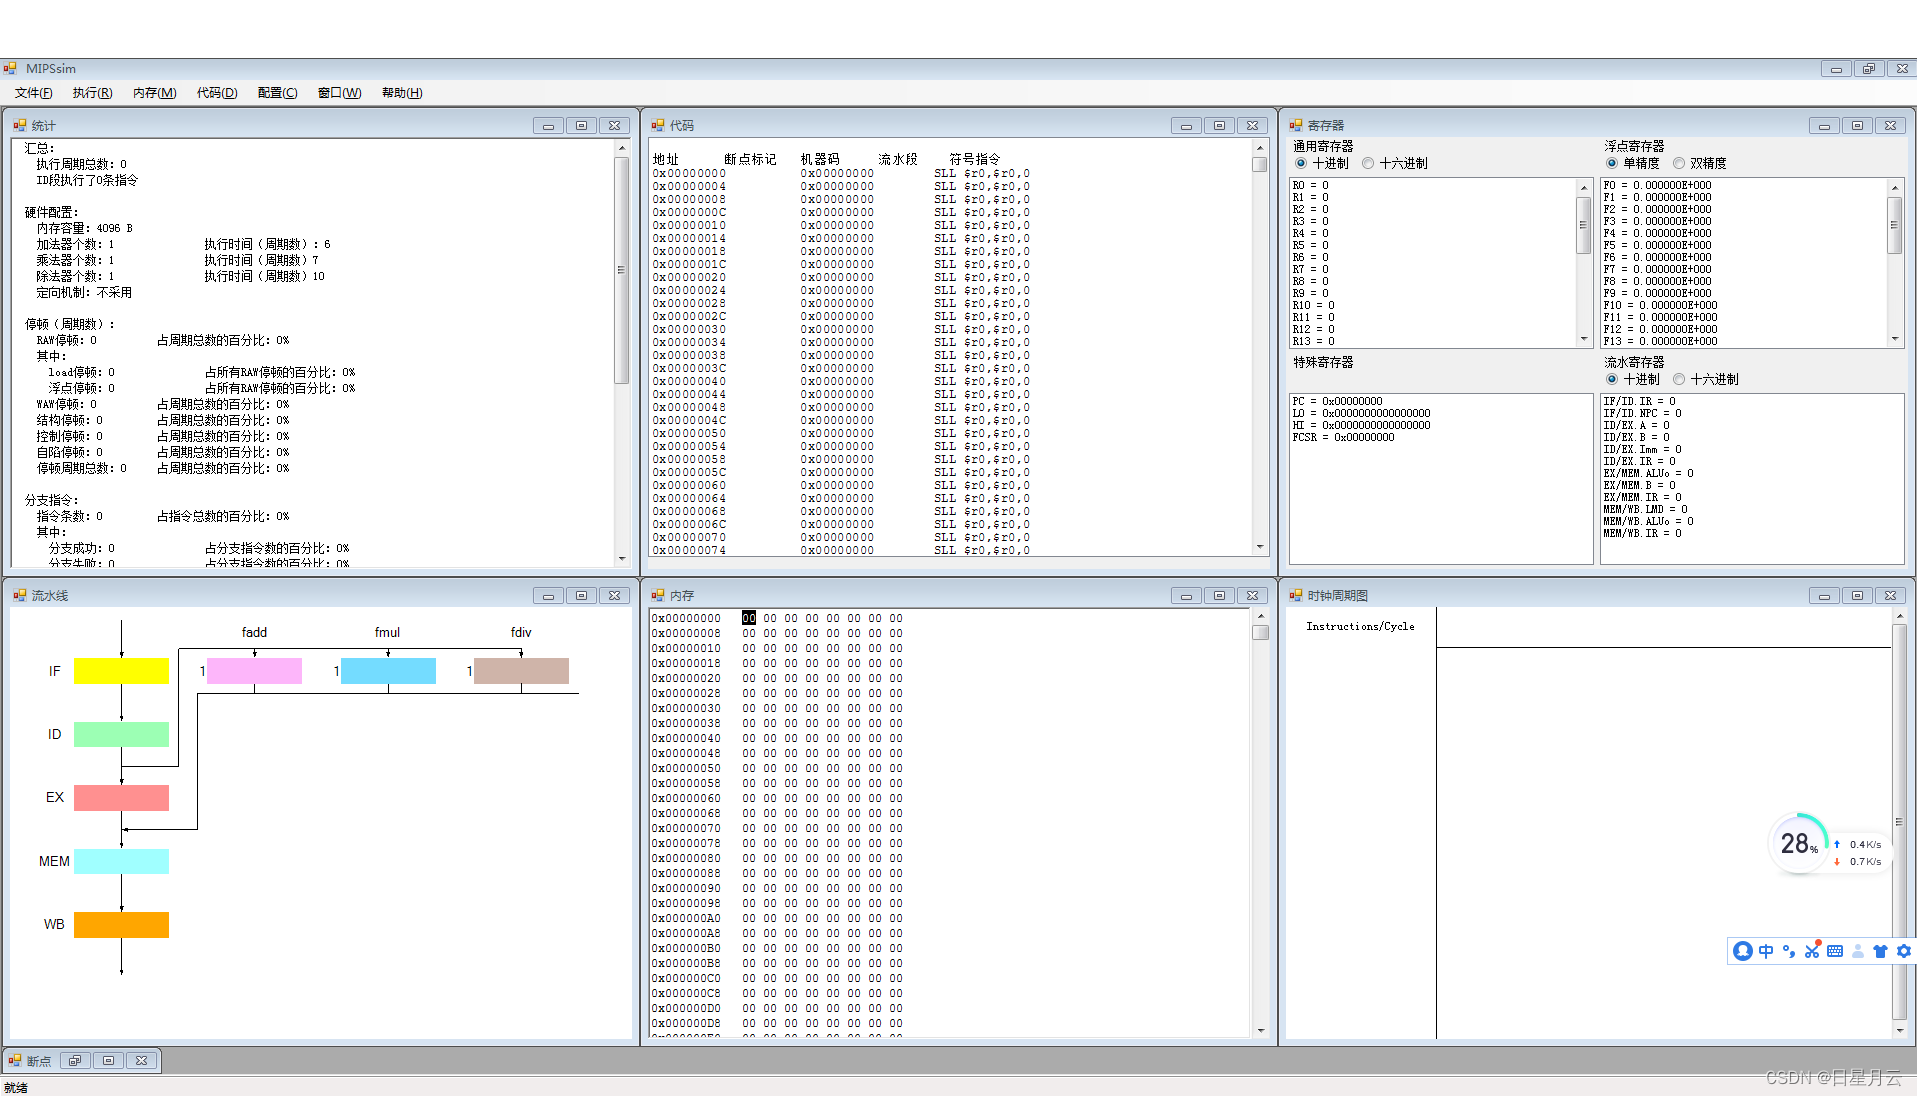
Task: Open the 文件(F) menu
Action: point(34,93)
